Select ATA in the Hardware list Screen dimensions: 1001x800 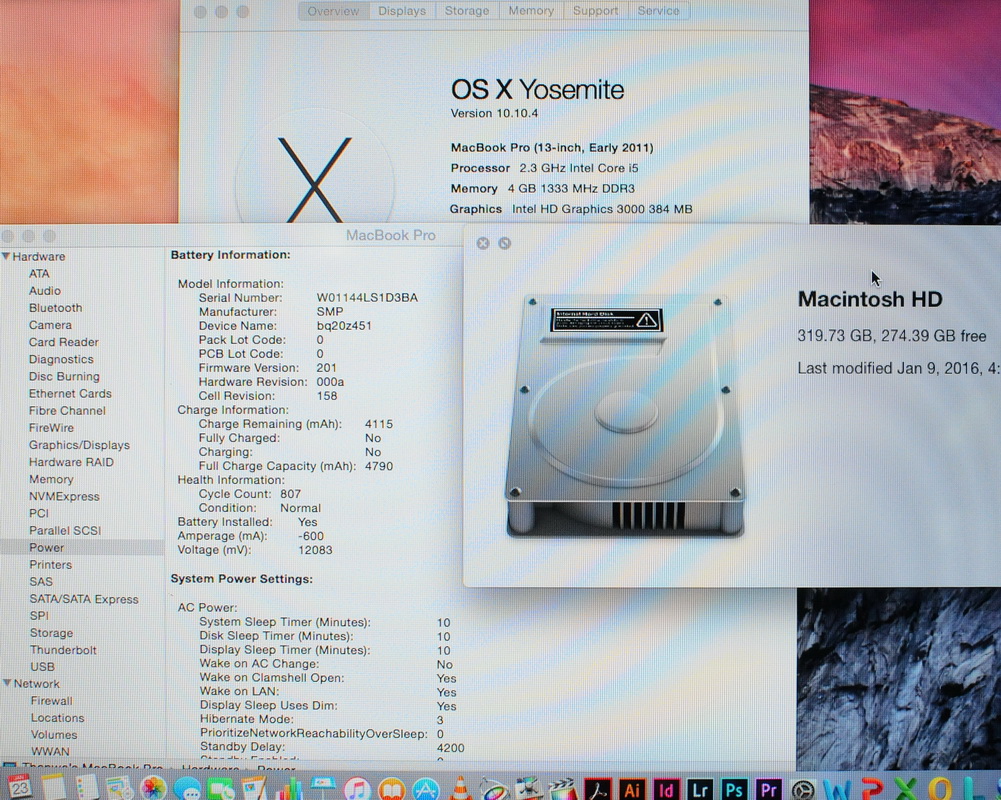pos(39,273)
